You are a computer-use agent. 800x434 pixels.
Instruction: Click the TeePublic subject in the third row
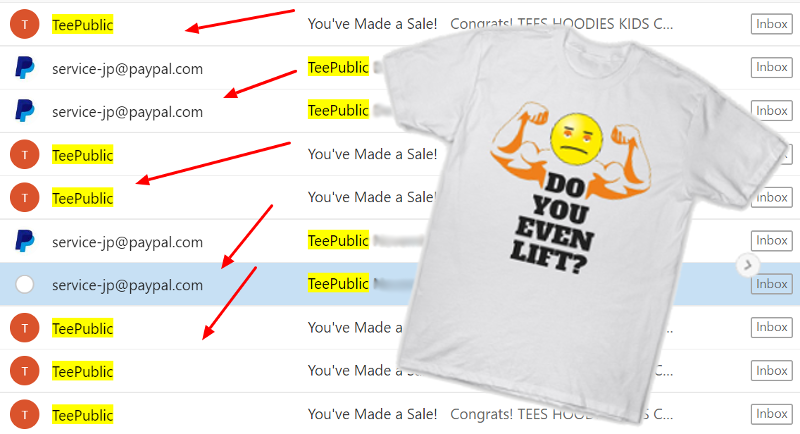[x=338, y=111]
